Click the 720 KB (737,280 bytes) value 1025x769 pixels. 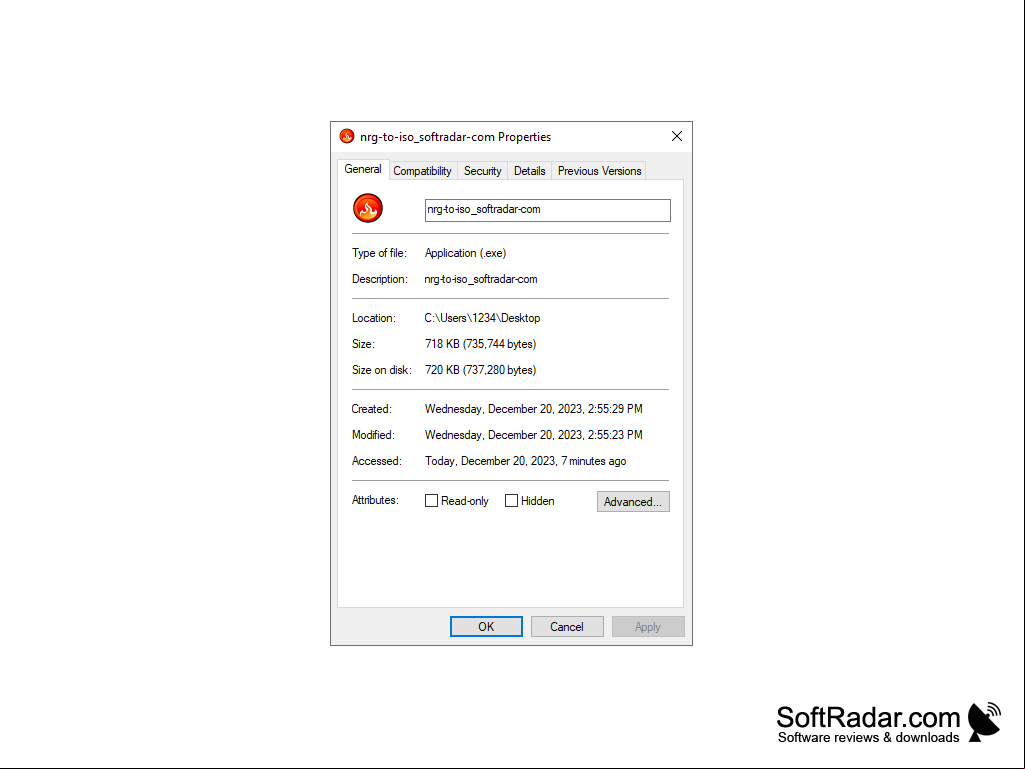(480, 370)
